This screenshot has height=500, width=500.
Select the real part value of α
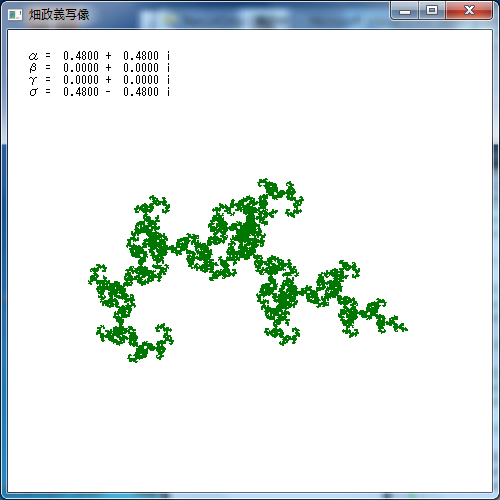81,55
